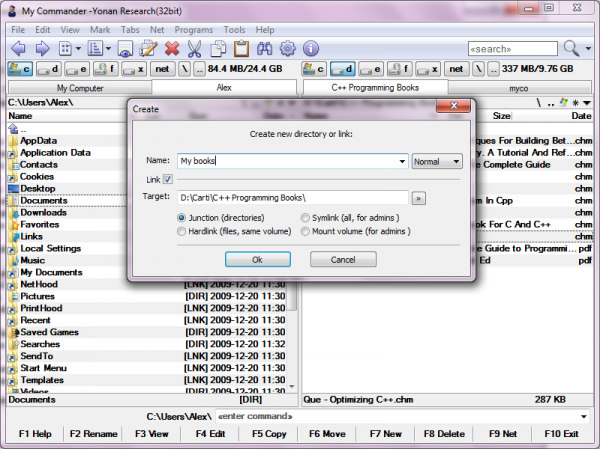Click the binoculars find icon

(x=264, y=48)
